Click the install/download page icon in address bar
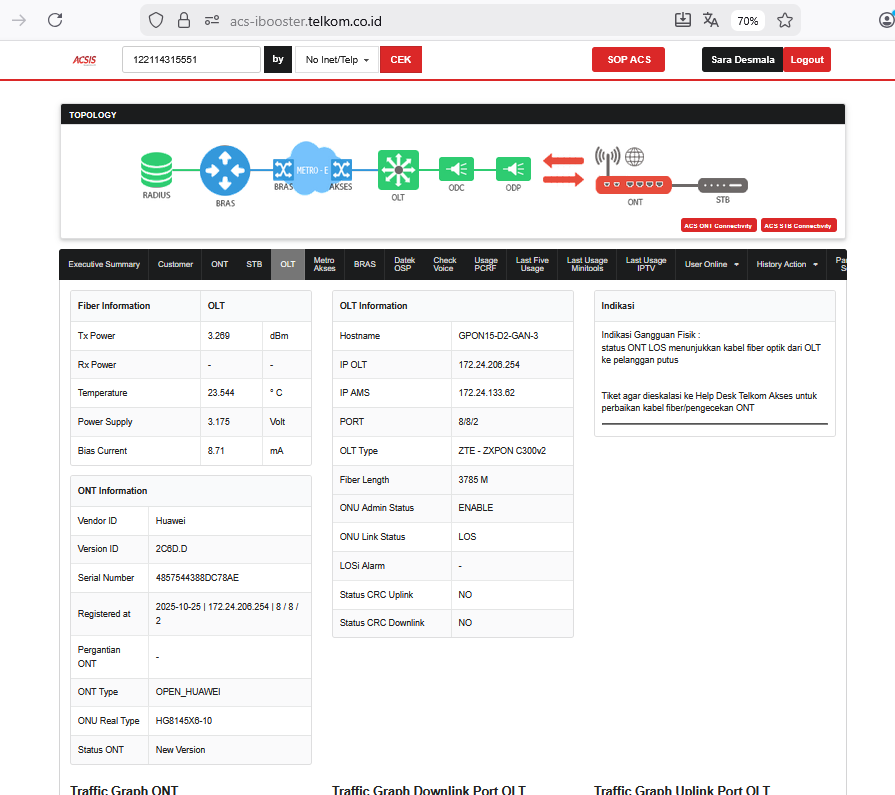The image size is (895, 795). click(683, 21)
